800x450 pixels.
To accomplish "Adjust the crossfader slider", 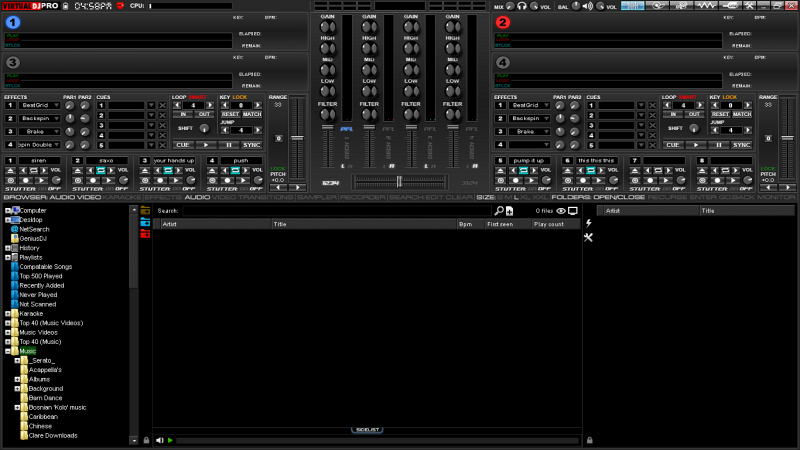I will (399, 181).
